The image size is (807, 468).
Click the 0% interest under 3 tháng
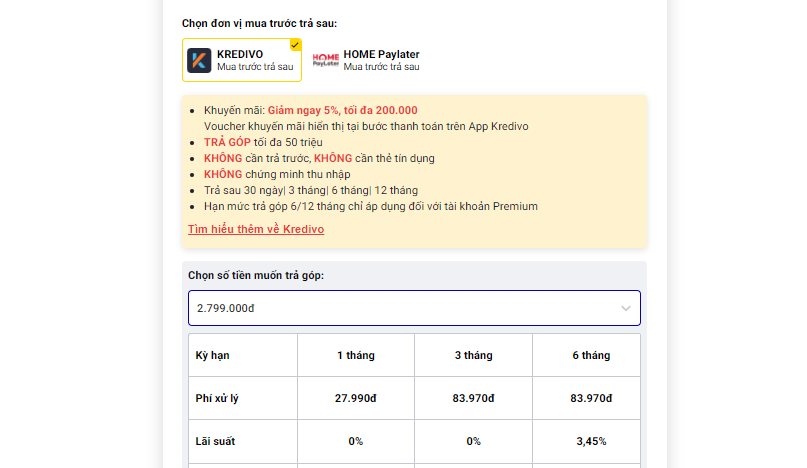click(473, 441)
